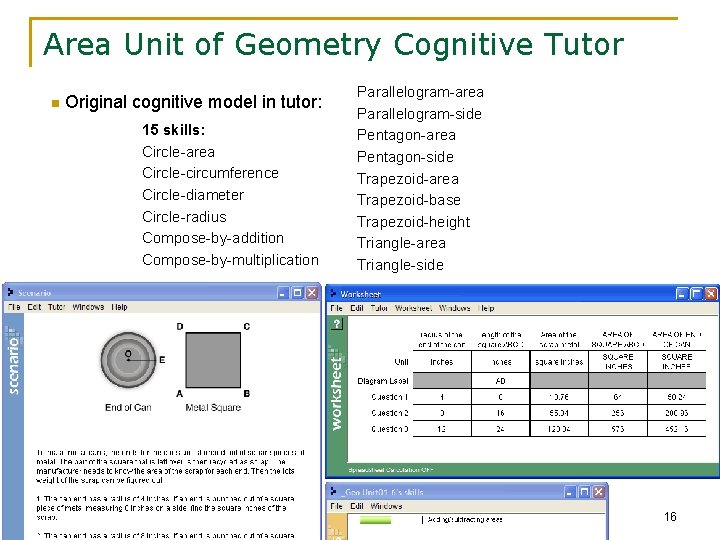Select the Diagram Label cell containing AD
720x540 pixels.
[x=501, y=381]
